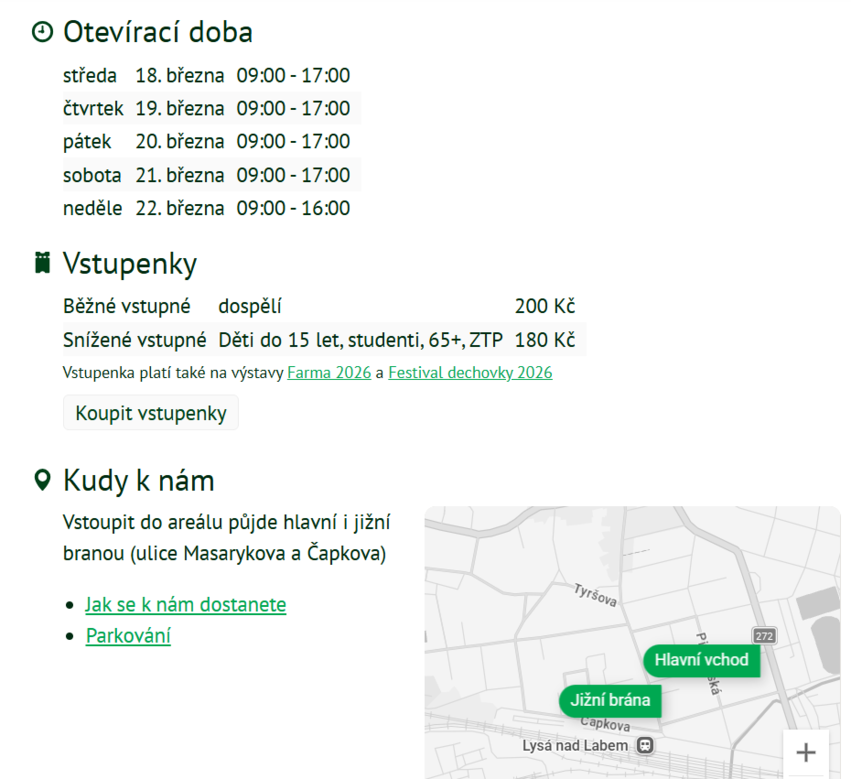
Task: Click the ticket icon next to Vstupenky
Action: pos(42,264)
